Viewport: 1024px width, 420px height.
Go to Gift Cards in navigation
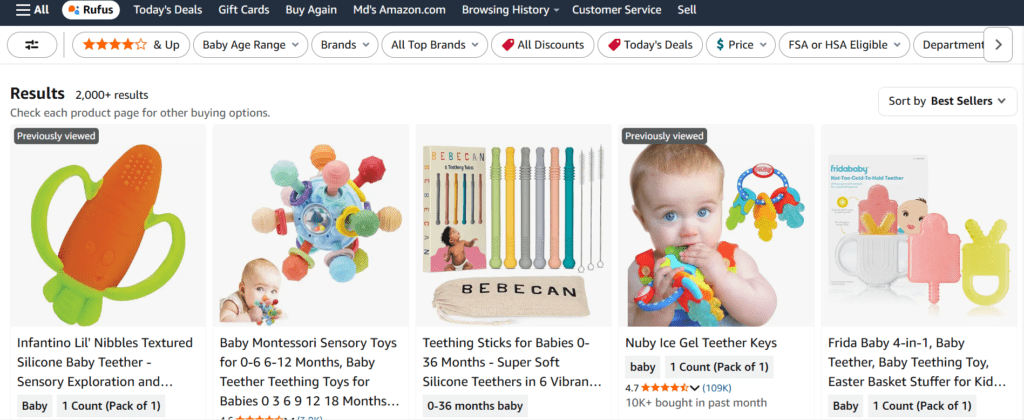tap(245, 10)
